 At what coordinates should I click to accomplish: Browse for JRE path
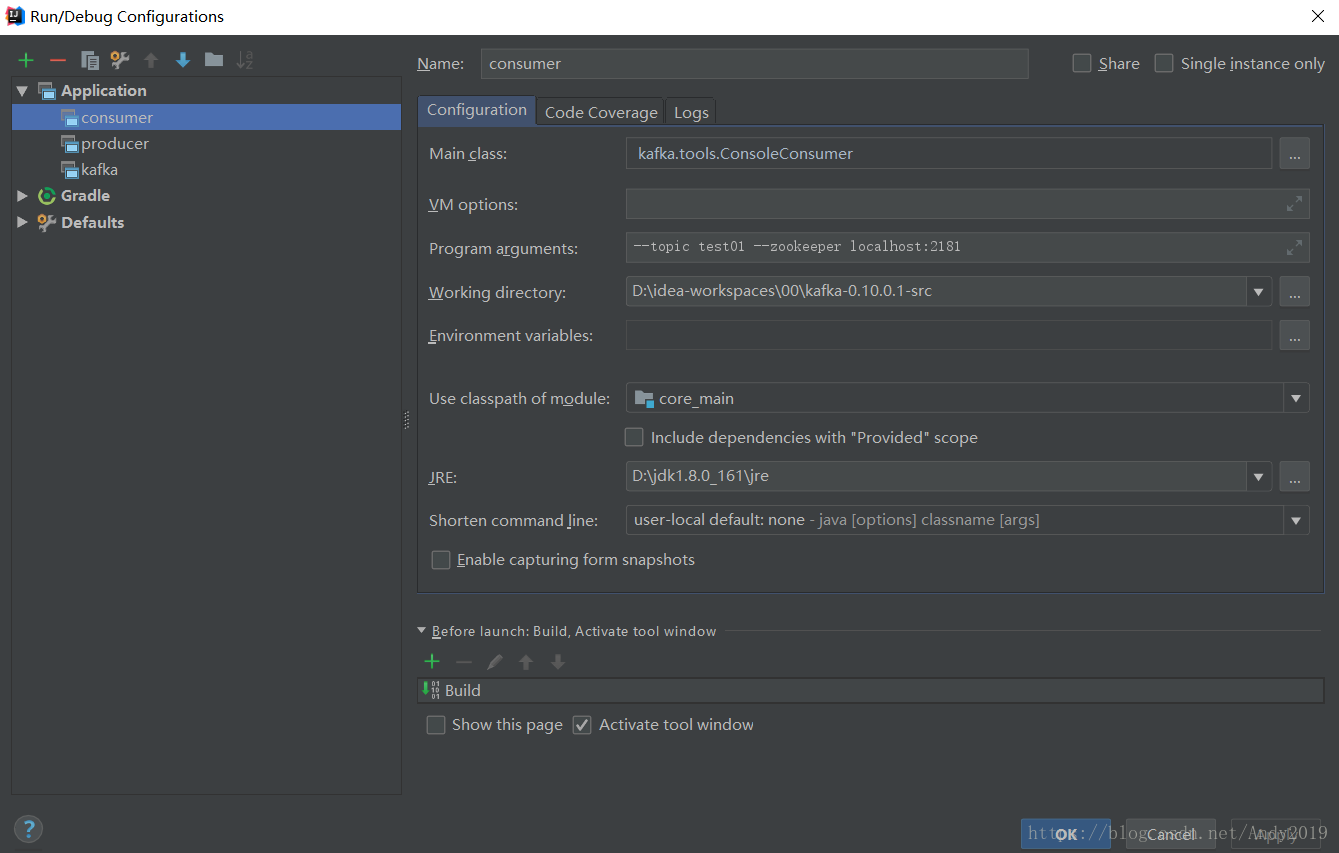click(x=1294, y=477)
